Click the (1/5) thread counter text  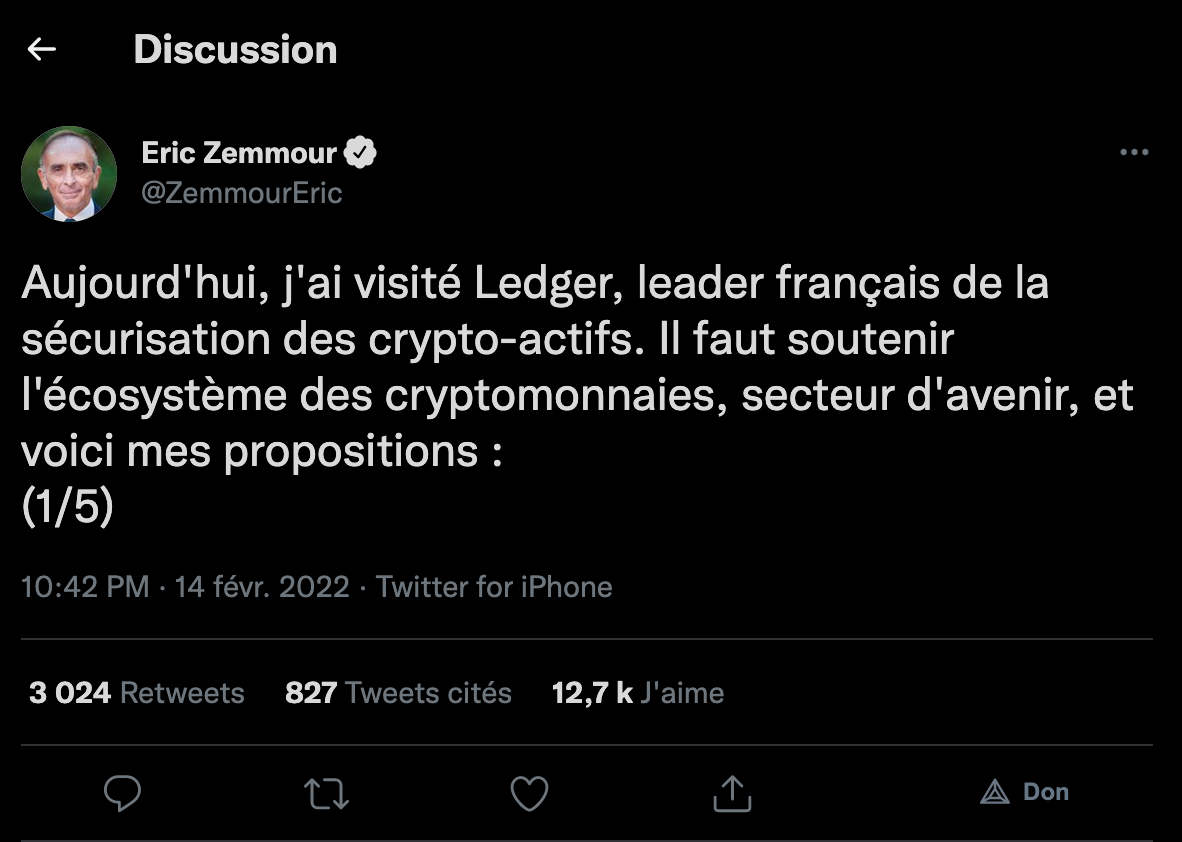(67, 508)
